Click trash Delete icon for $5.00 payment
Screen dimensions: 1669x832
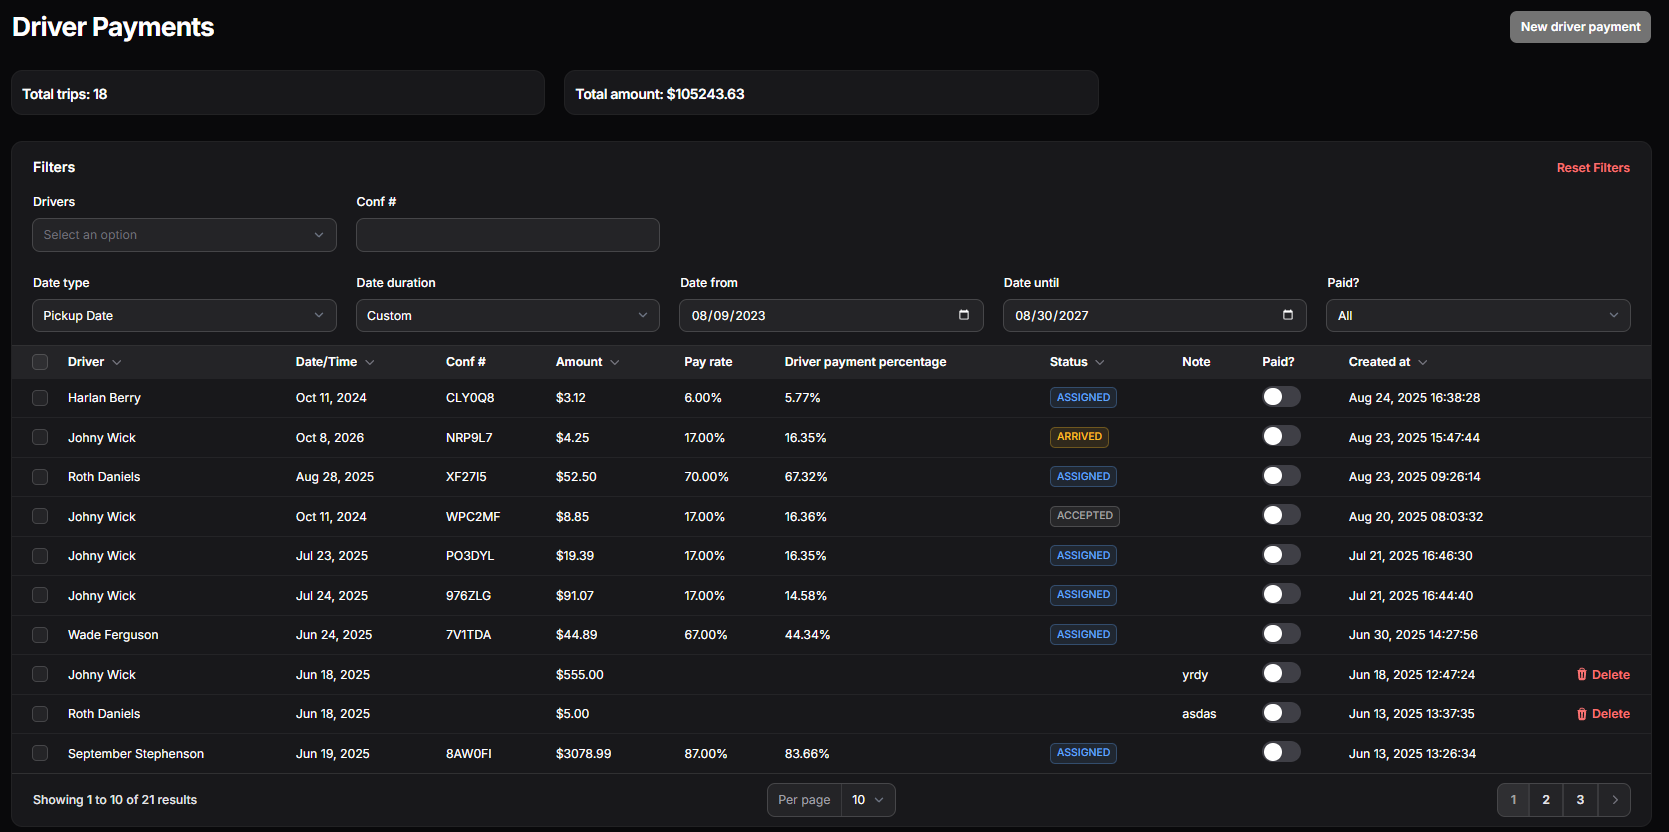point(1582,714)
